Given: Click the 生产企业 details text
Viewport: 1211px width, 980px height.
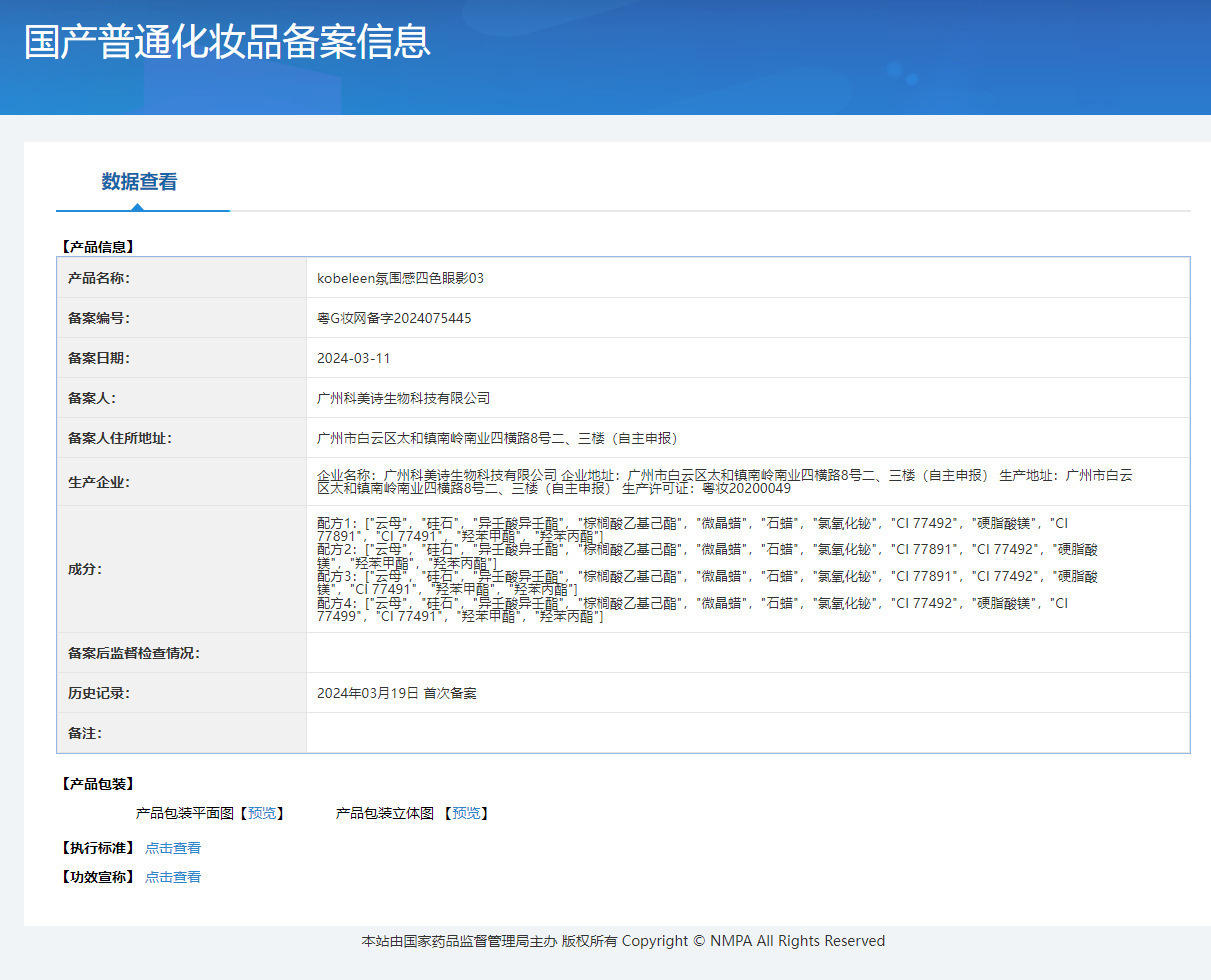Looking at the screenshot, I should coord(725,482).
